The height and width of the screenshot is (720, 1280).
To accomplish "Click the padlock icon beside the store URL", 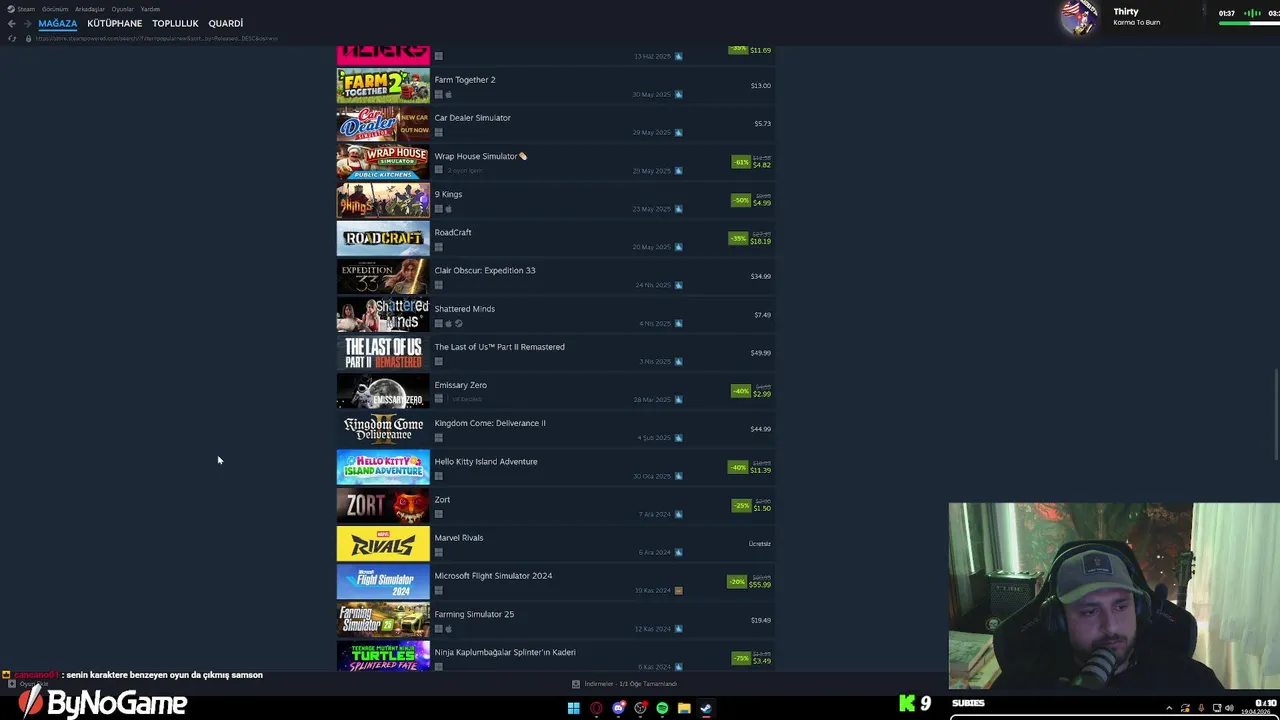I will coord(28,38).
